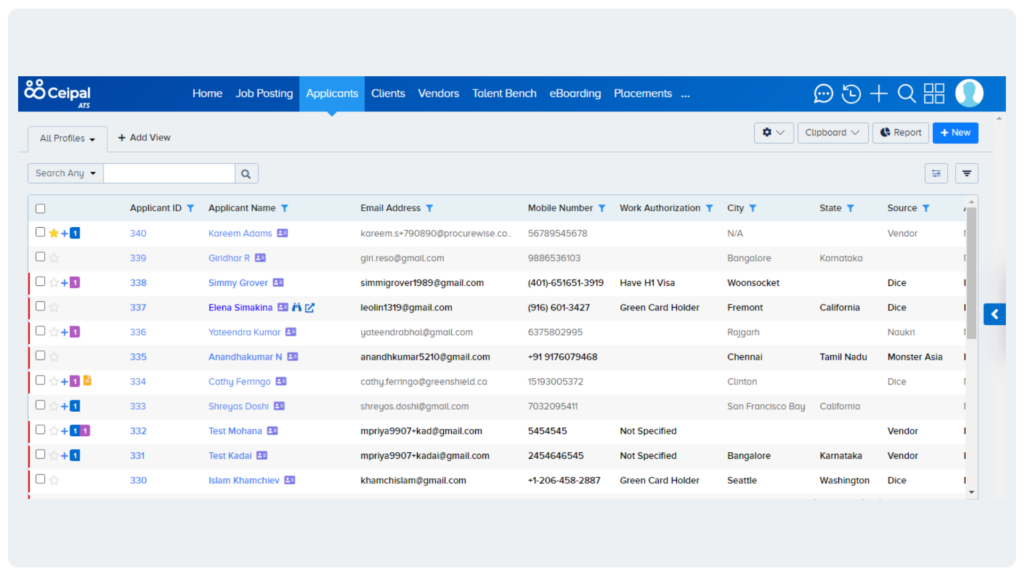Open the recent history clock icon
This screenshot has height=576, width=1024.
tap(851, 94)
